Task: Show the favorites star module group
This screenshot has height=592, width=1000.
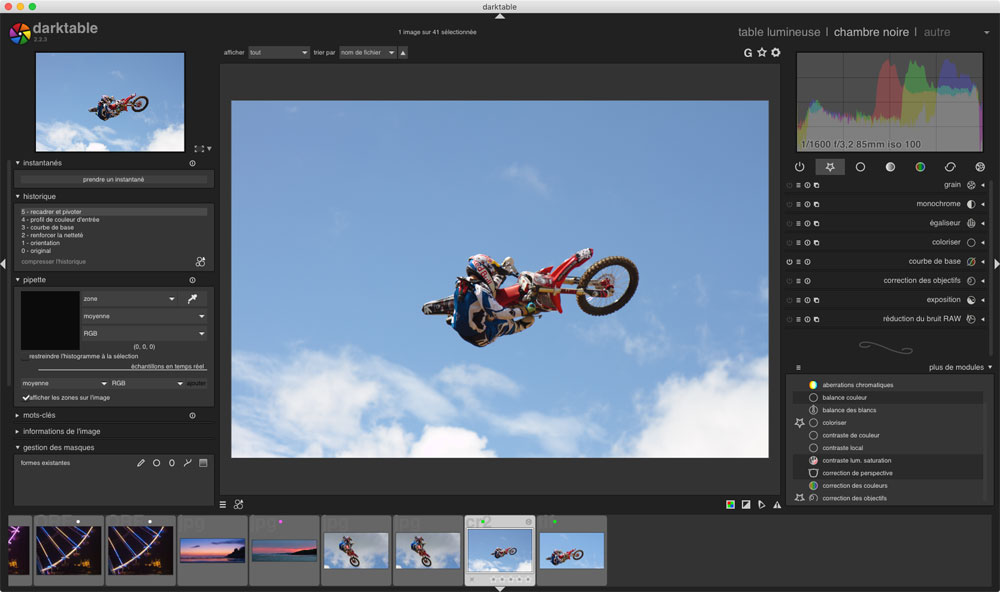Action: click(830, 167)
